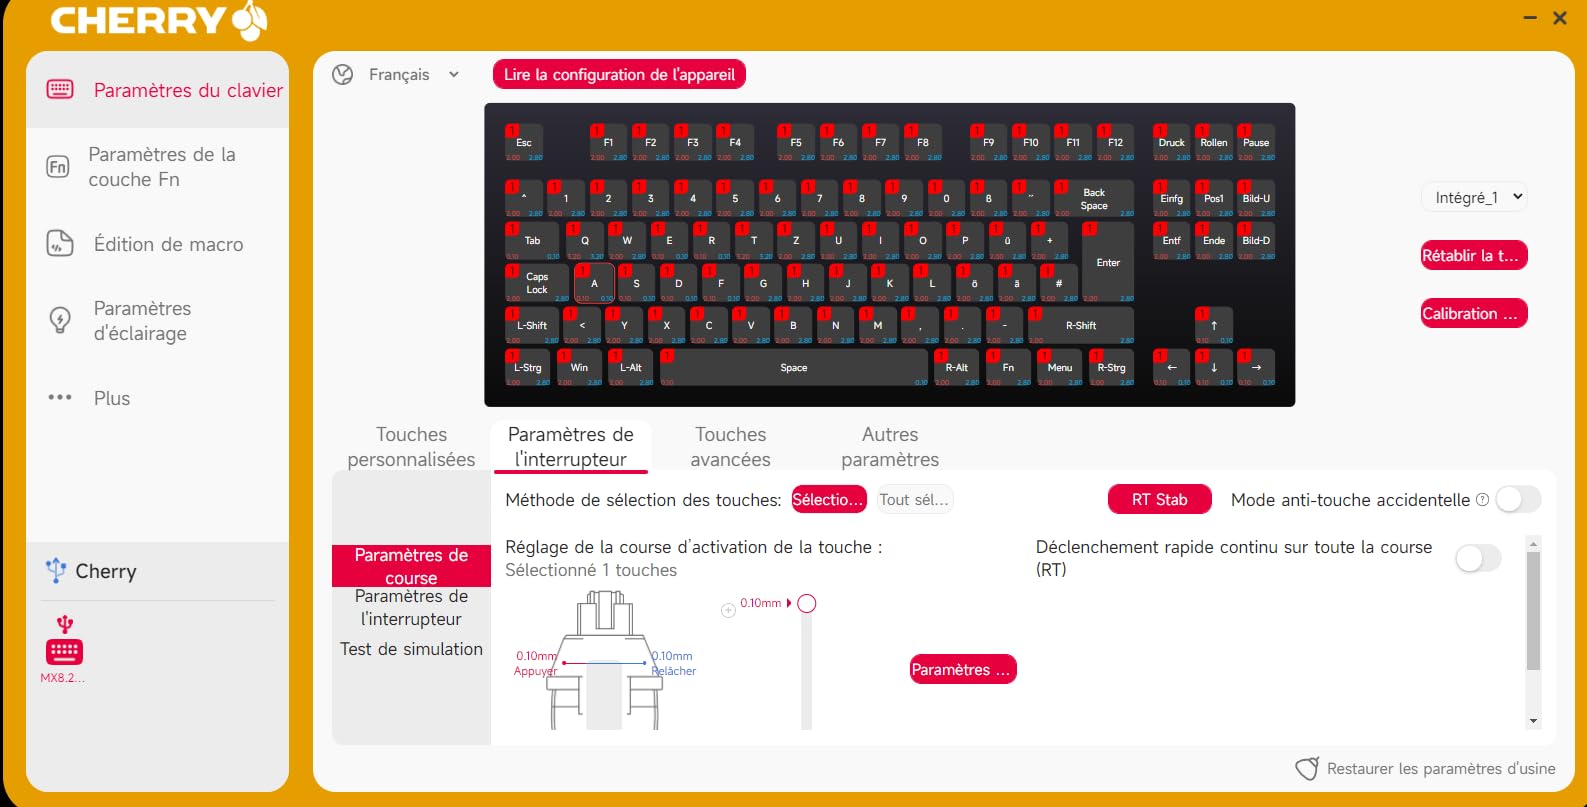Click the red Sélectio... selection method button
The width and height of the screenshot is (1587, 807).
tap(828, 499)
